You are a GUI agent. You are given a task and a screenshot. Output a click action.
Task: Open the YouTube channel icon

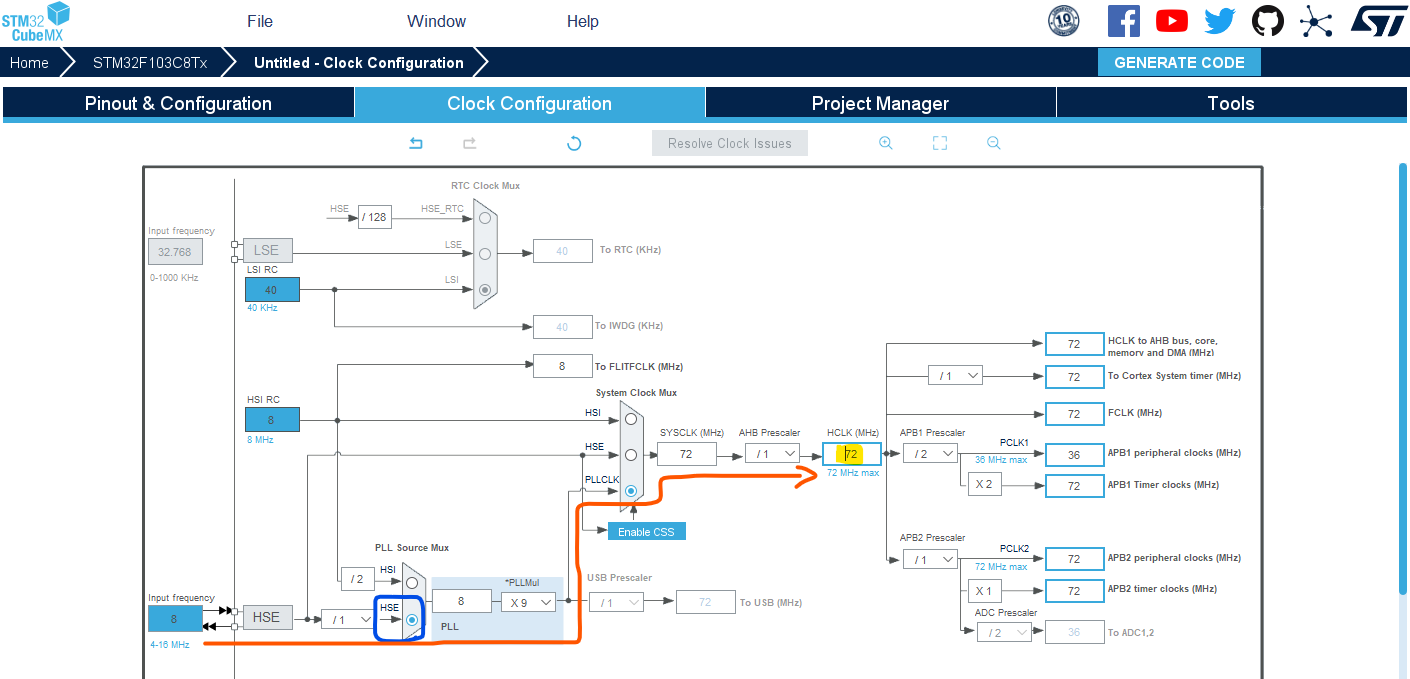coord(1171,20)
